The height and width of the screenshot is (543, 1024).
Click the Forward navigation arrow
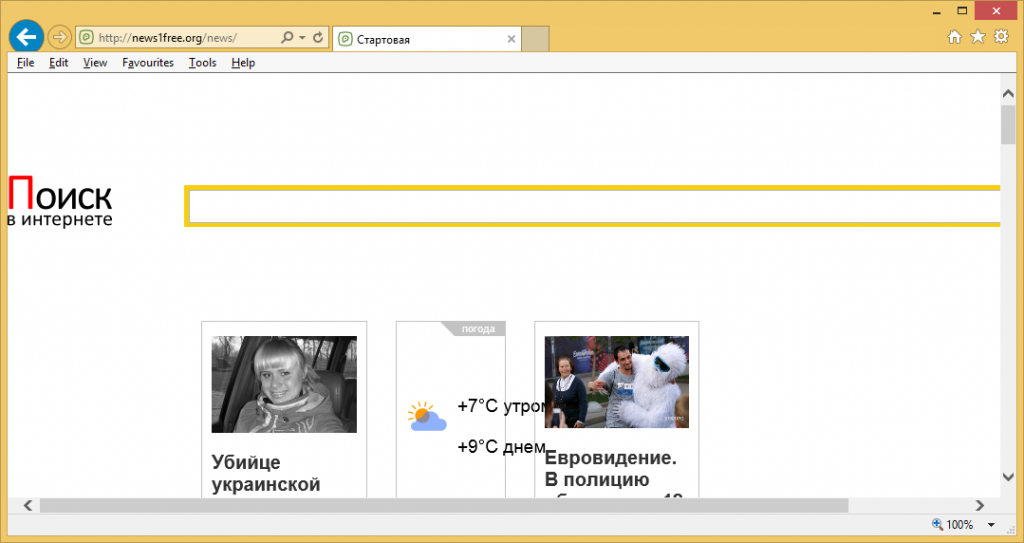(59, 37)
